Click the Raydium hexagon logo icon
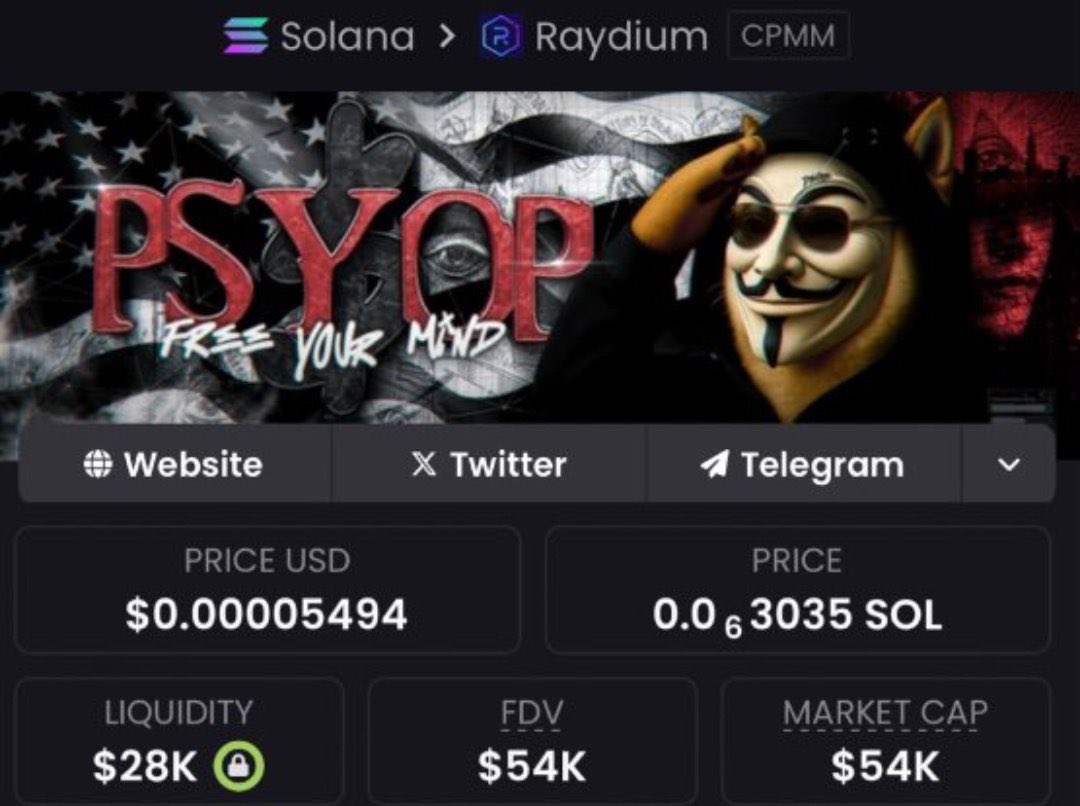The width and height of the screenshot is (1080, 806). (x=502, y=36)
